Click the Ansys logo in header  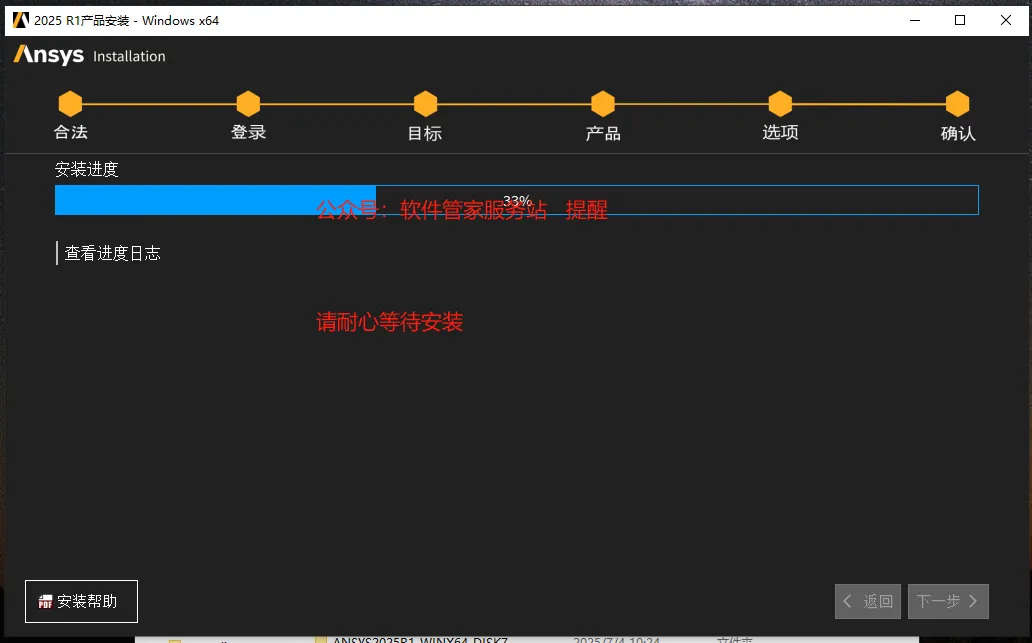click(49, 55)
